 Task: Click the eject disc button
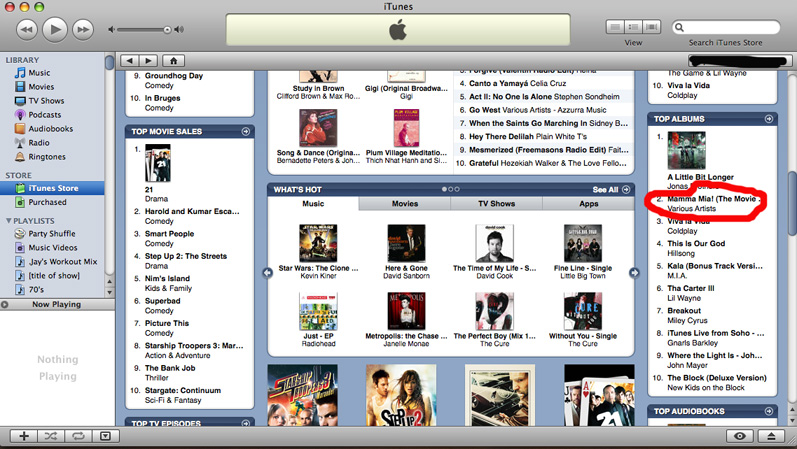coord(771,436)
